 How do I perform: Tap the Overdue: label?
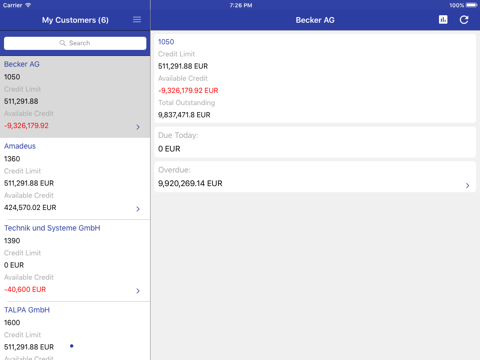click(x=174, y=170)
